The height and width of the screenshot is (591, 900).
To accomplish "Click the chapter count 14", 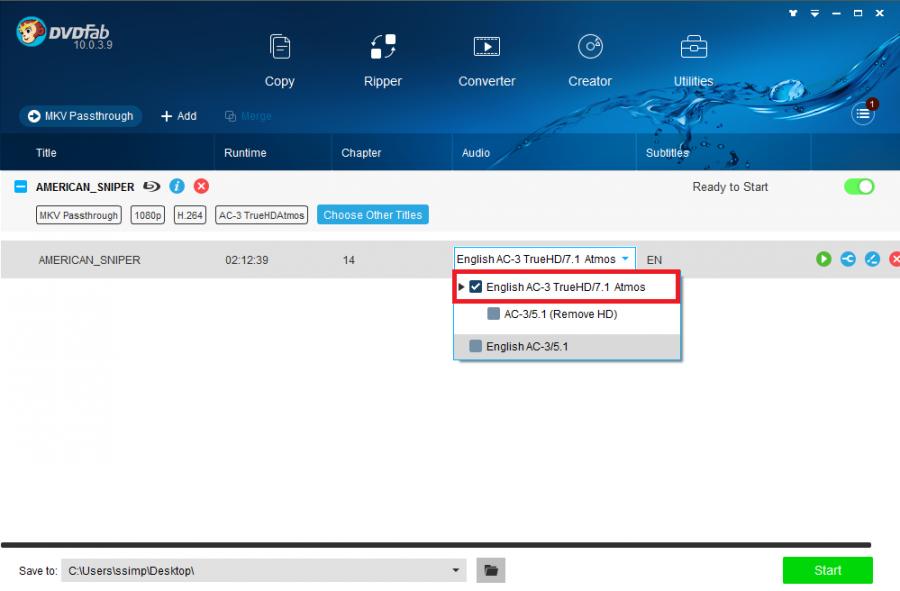I will 348,260.
